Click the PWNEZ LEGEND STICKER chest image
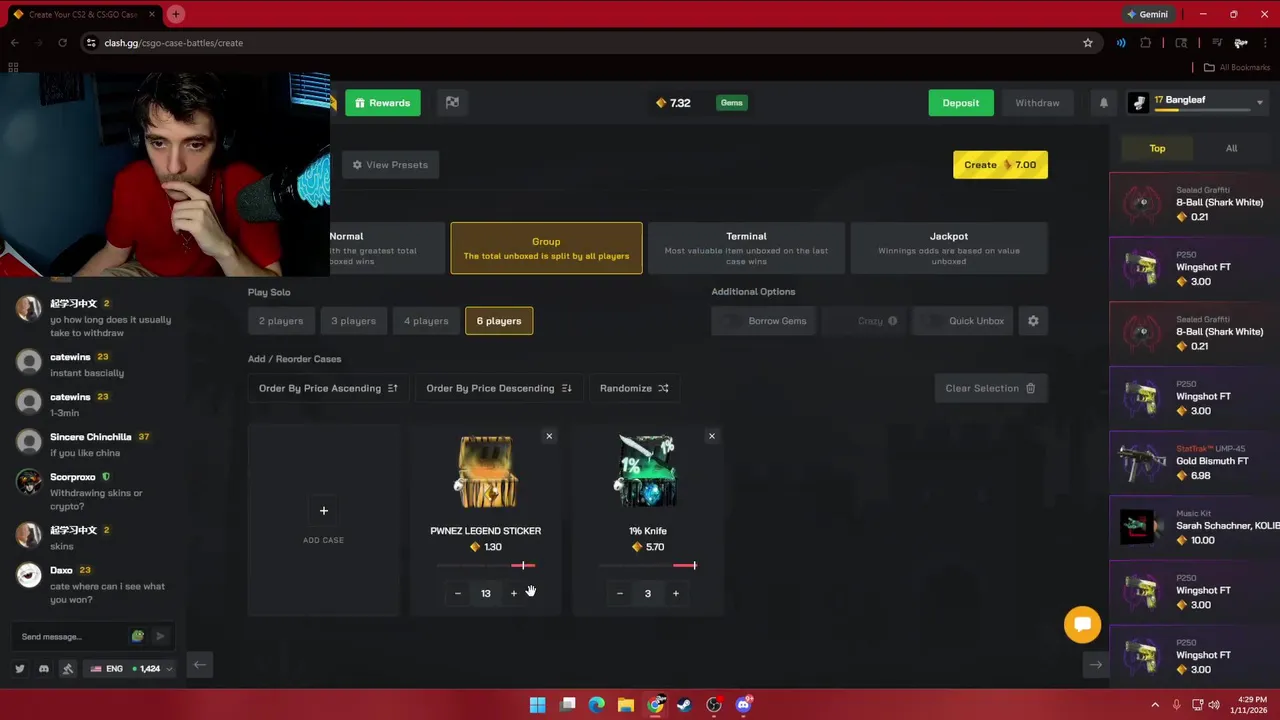Screen dimensions: 1280x720 tap(486, 472)
